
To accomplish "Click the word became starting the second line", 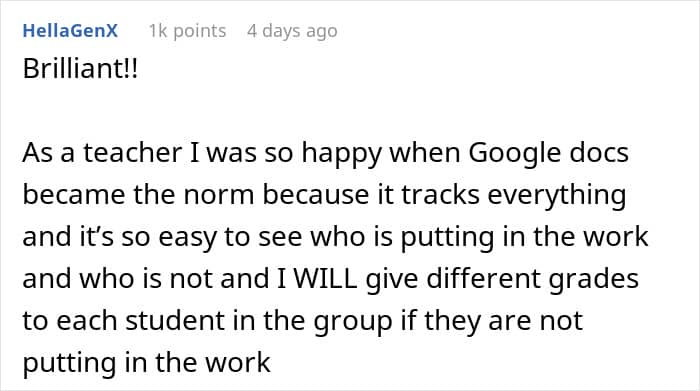I will pos(74,195).
